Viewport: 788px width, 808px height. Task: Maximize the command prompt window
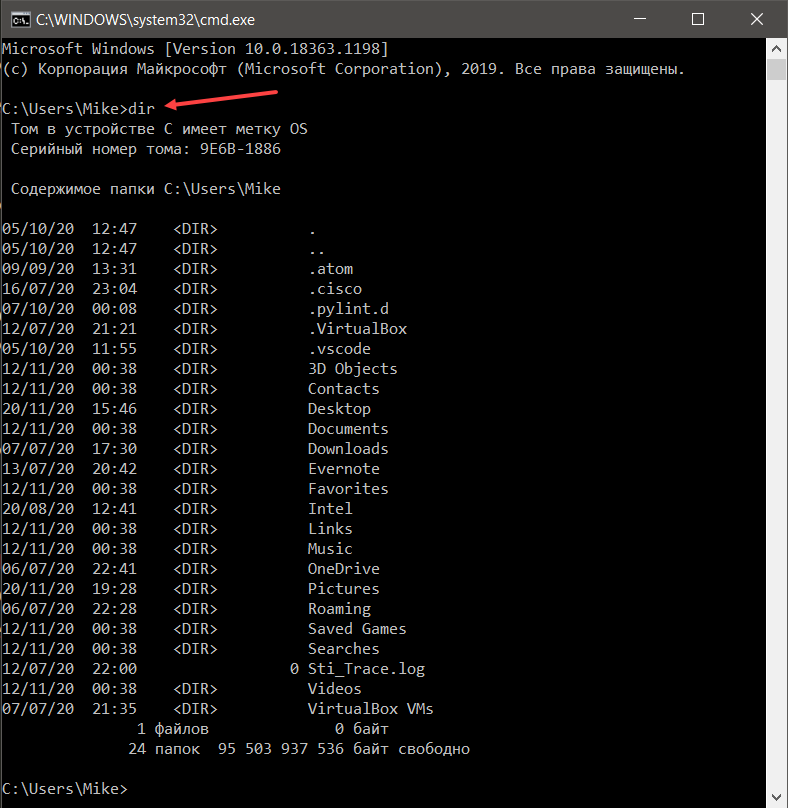(698, 19)
